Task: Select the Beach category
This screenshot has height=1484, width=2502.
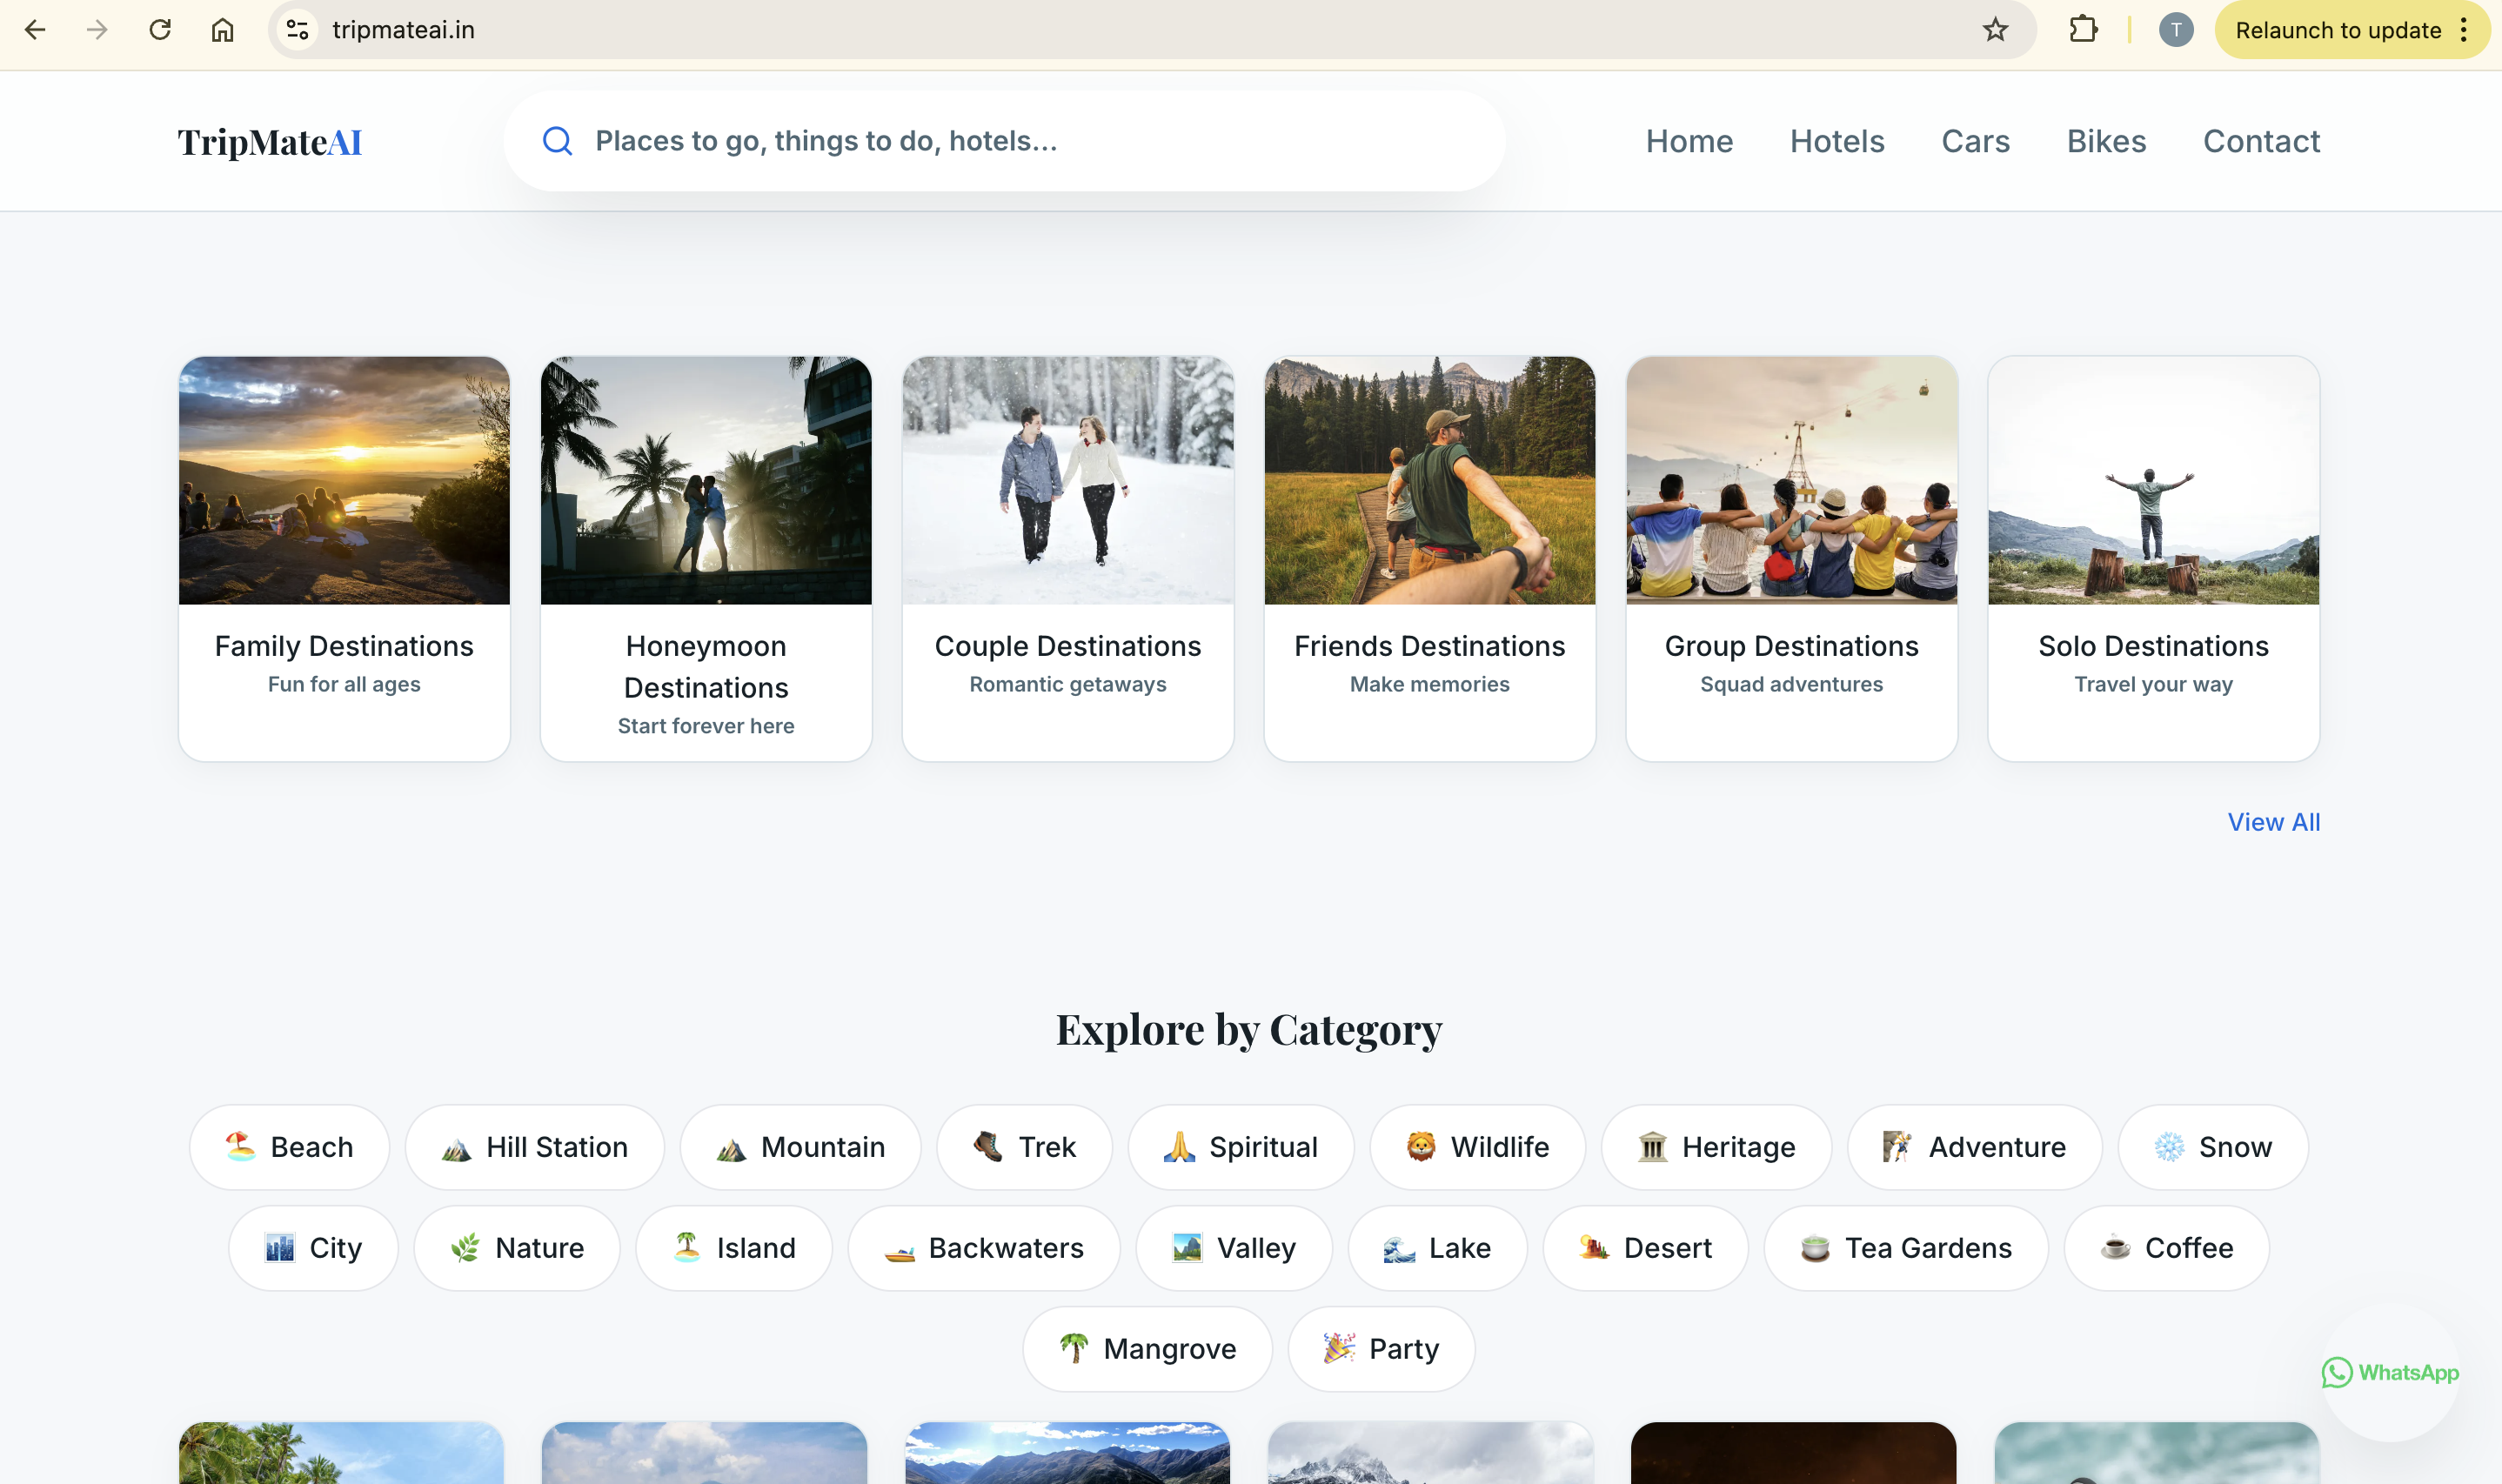Action: pos(289,1146)
